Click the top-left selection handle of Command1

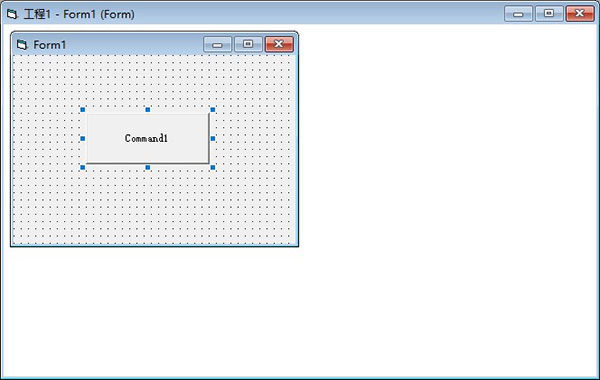pos(83,110)
